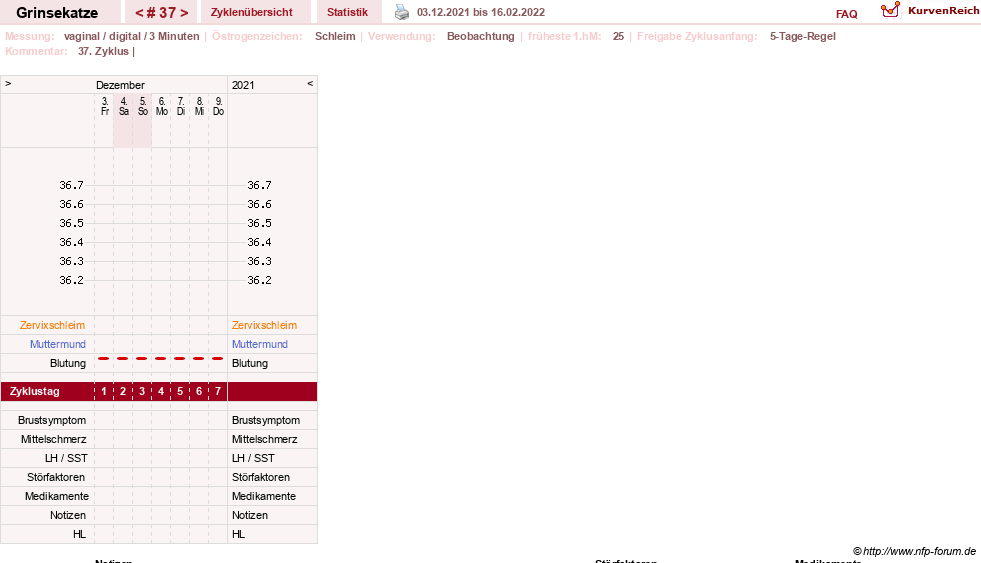
Task: Click the right 36.2 temperature label
Action: pyautogui.click(x=259, y=280)
